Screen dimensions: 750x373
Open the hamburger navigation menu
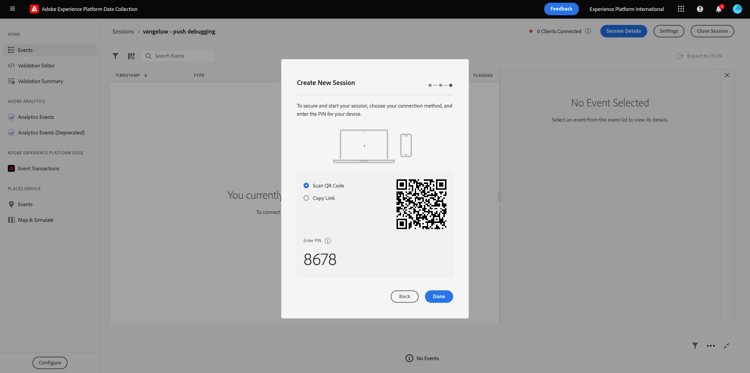pos(12,9)
